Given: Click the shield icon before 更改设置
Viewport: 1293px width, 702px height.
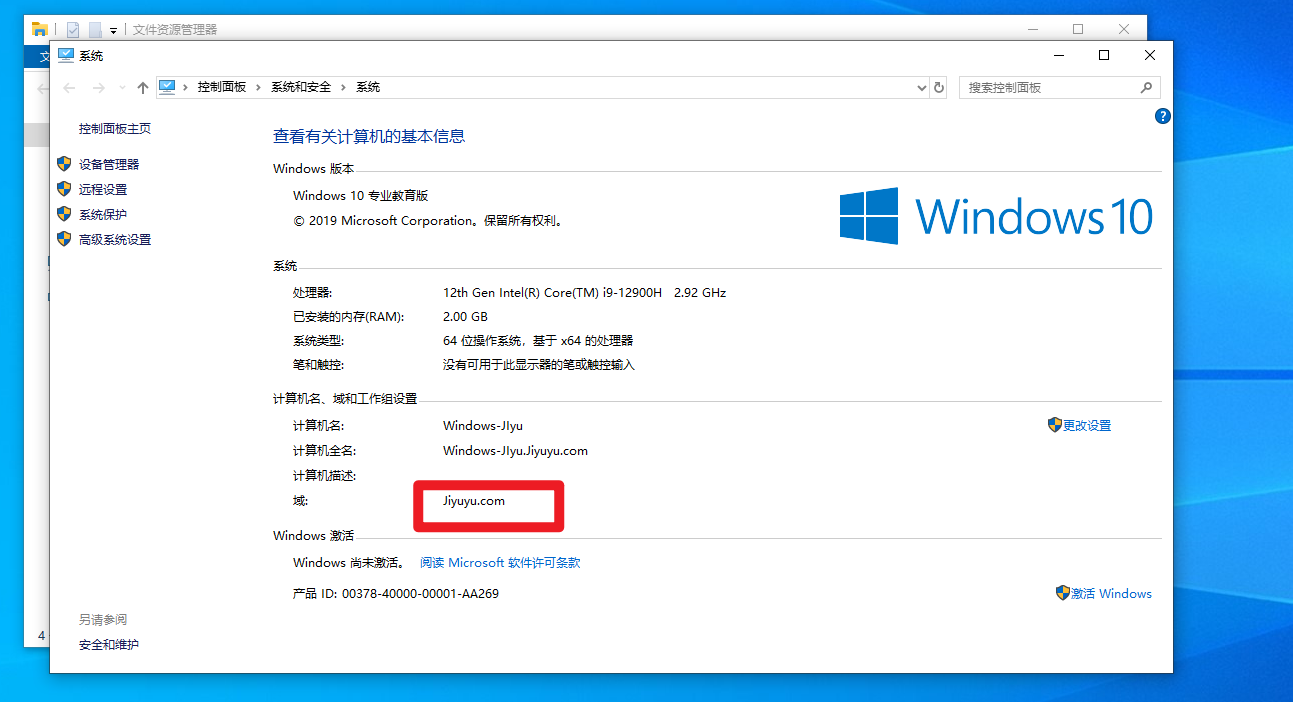Looking at the screenshot, I should (x=1054, y=425).
